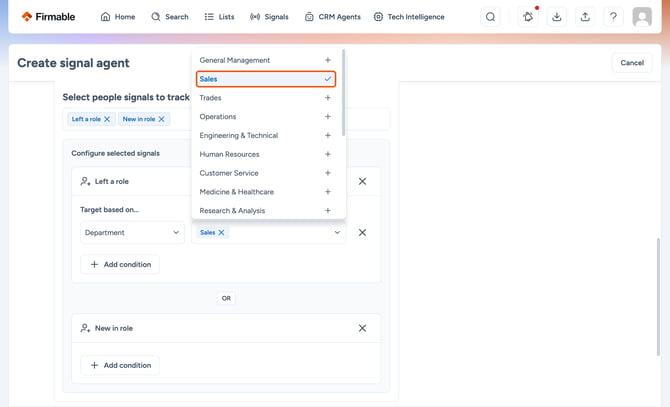The height and width of the screenshot is (407, 670).
Task: Click the upload icon in header
Action: click(x=585, y=17)
